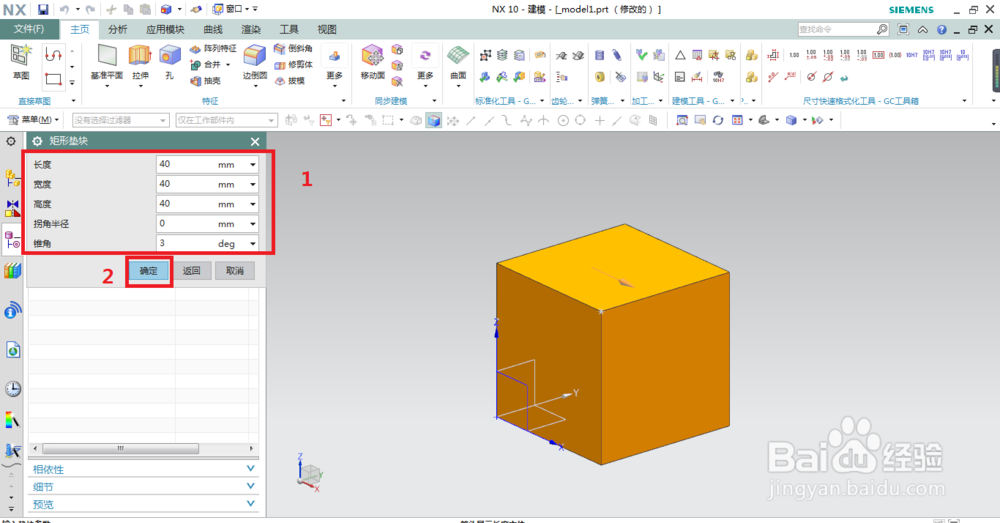Select the Datum Plane (基准平面) icon
This screenshot has width=1000, height=523.
point(107,55)
